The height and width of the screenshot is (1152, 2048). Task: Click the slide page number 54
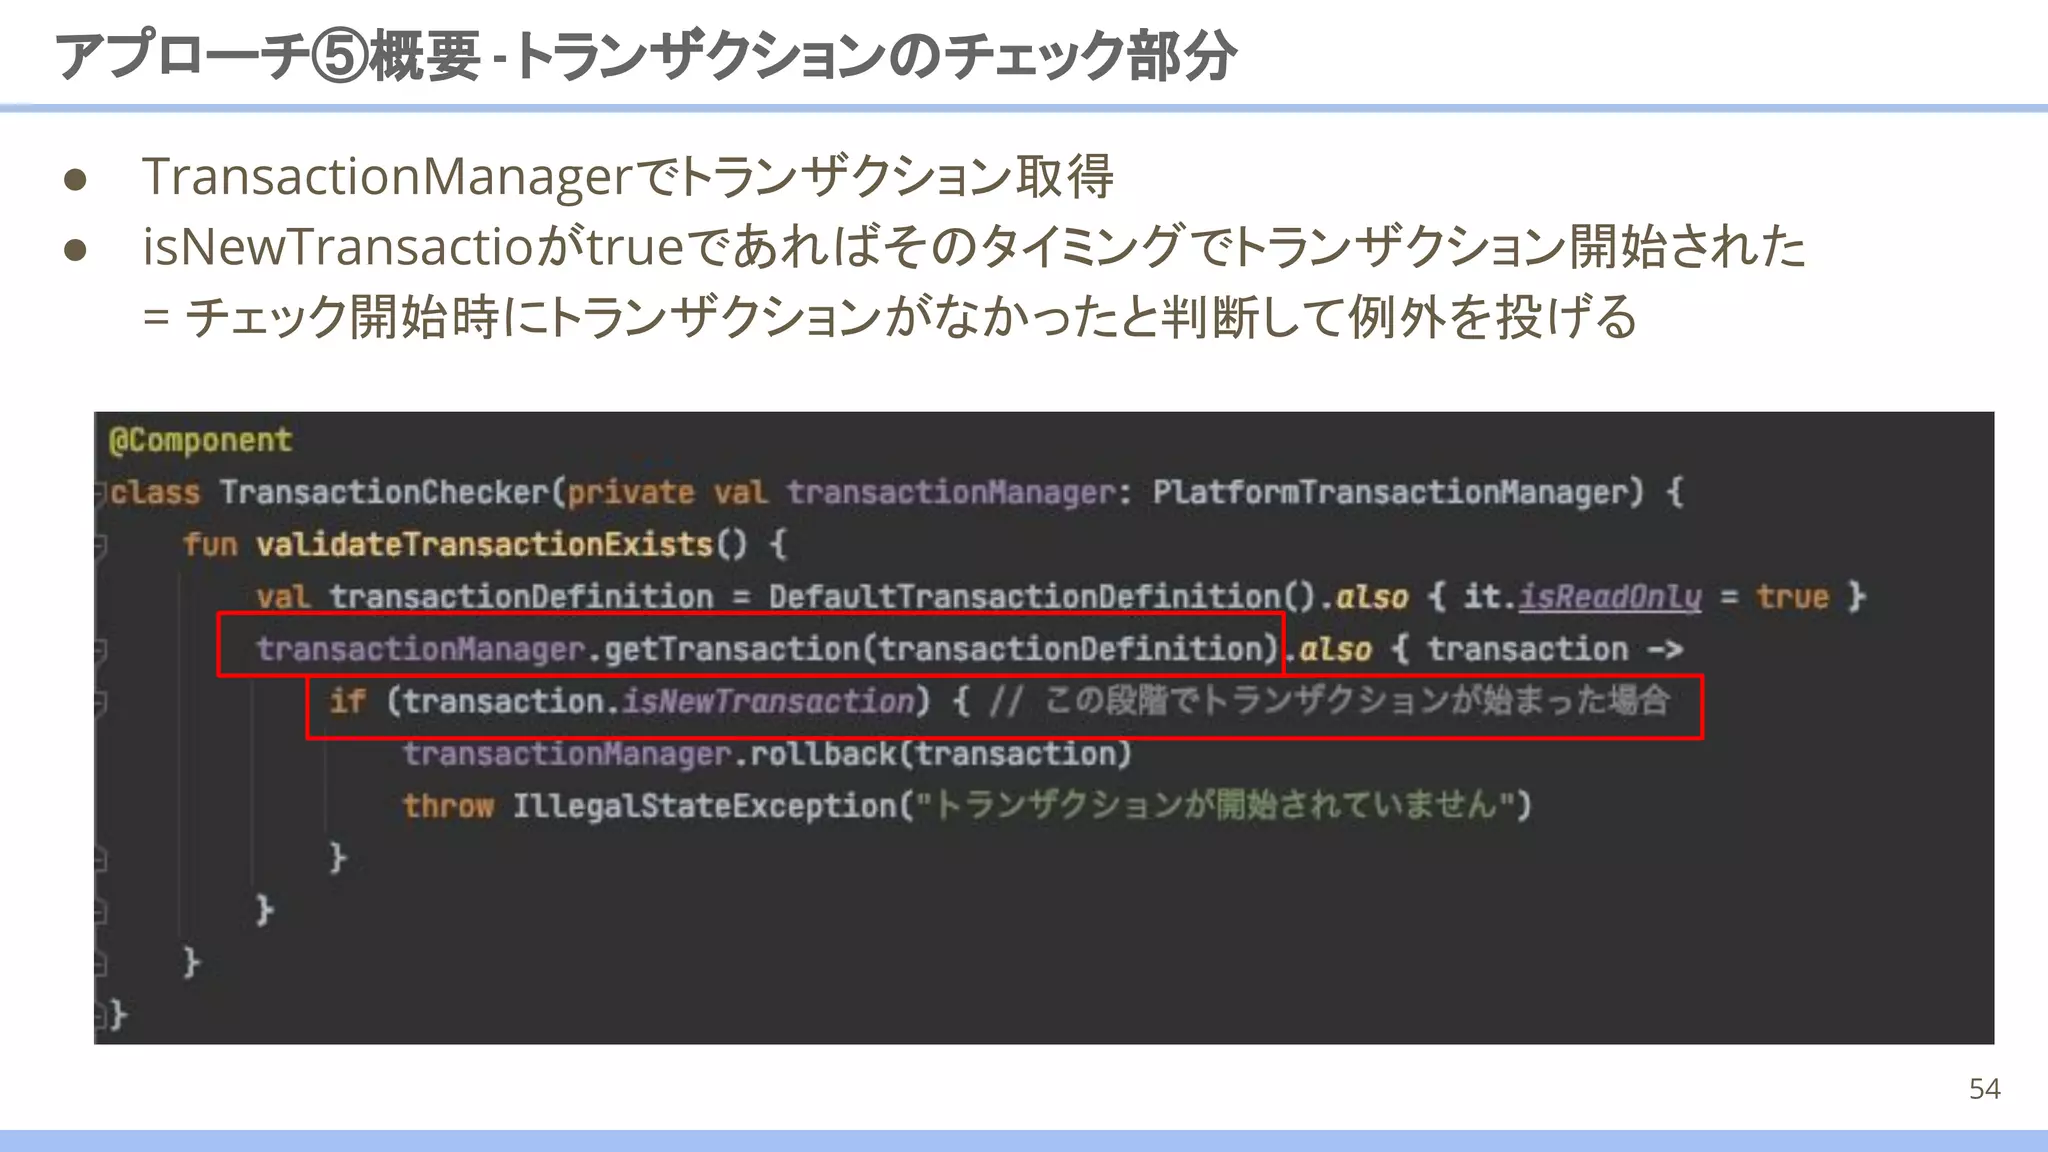click(x=1984, y=1089)
